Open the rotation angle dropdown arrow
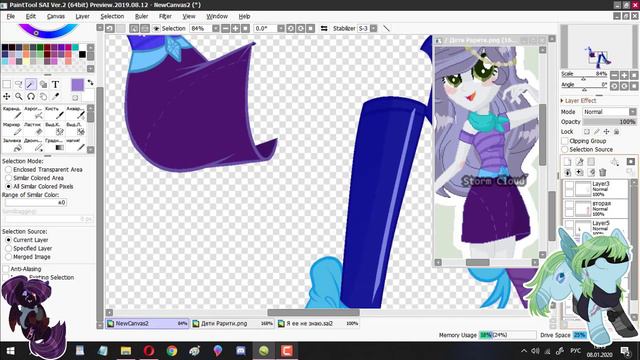 [x=281, y=29]
